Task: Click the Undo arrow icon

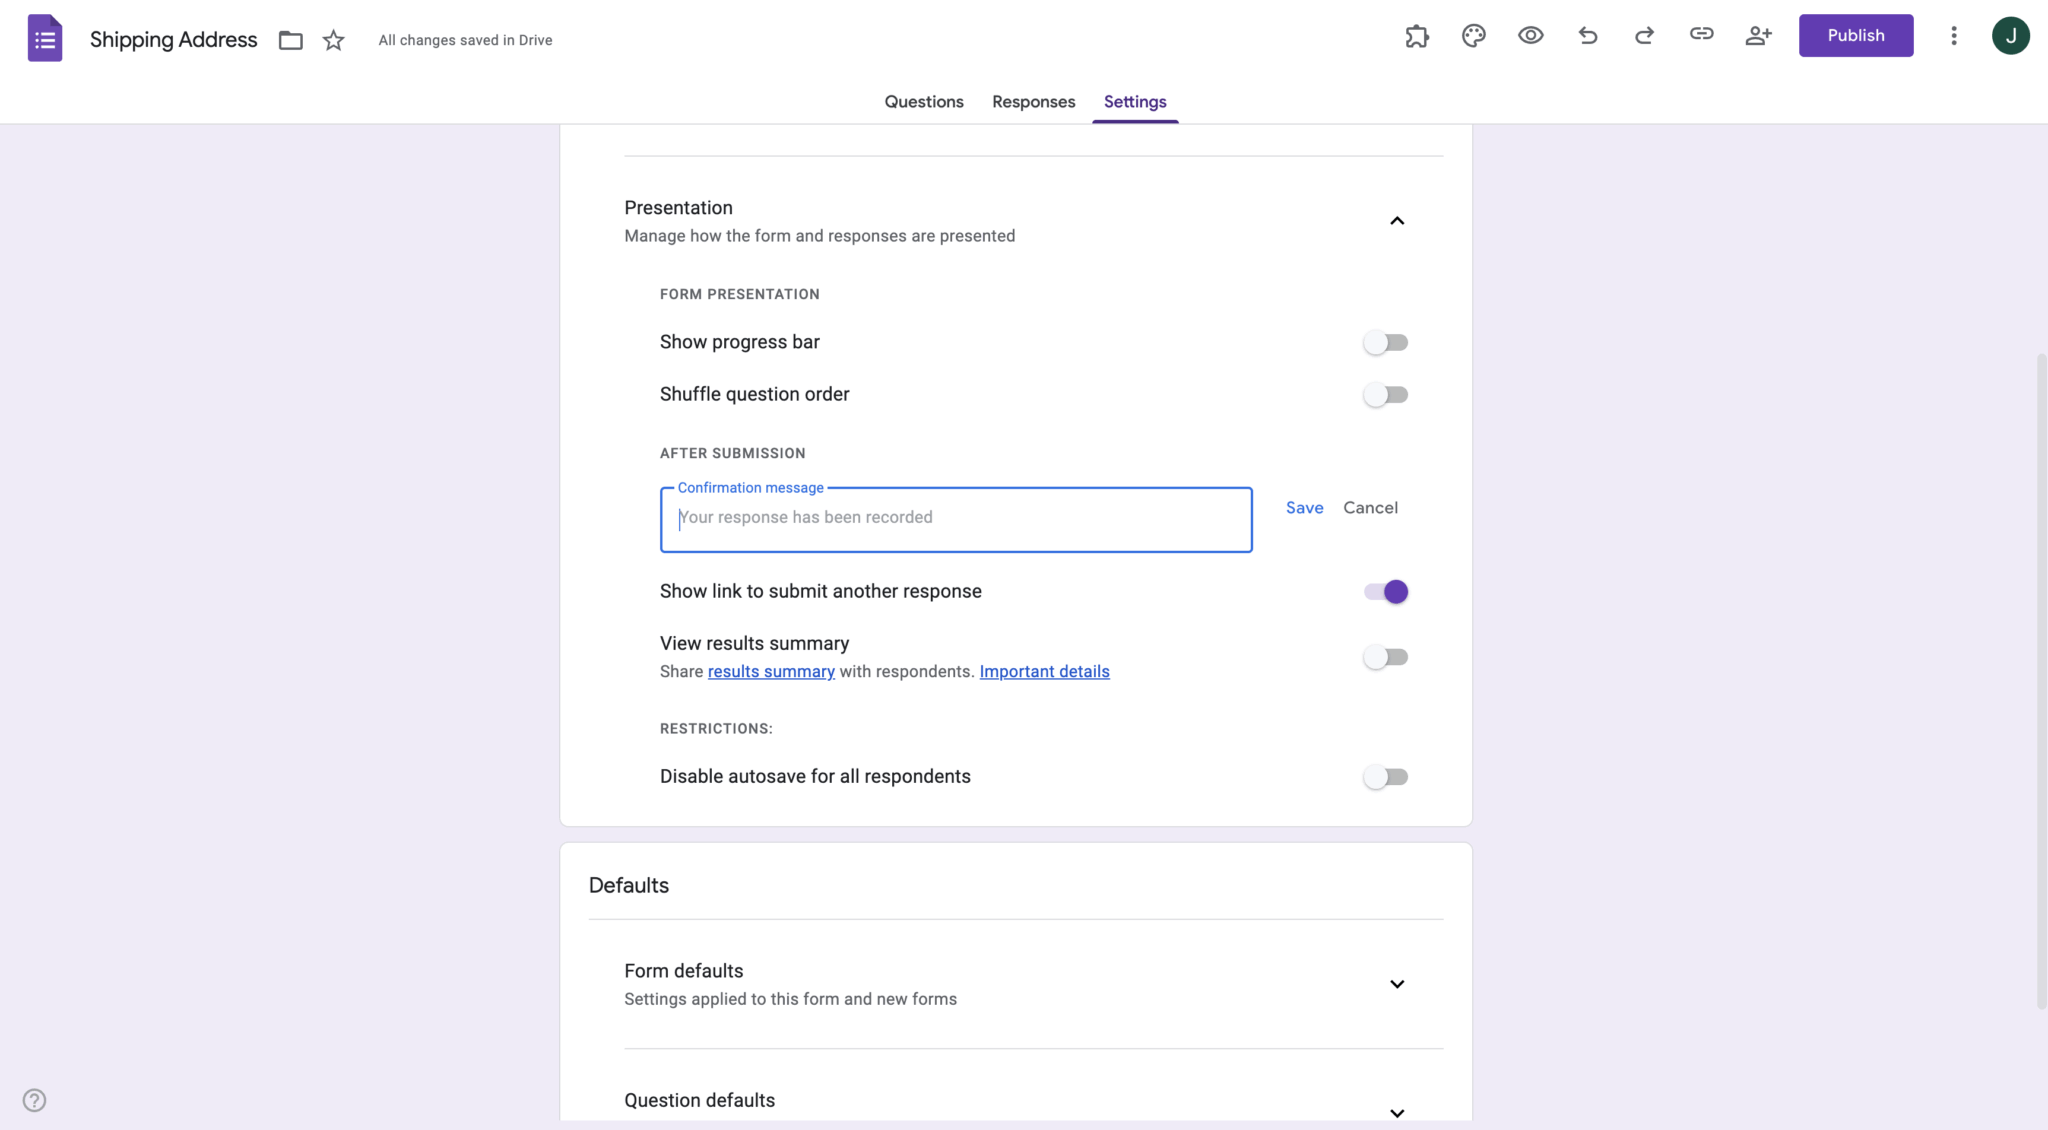Action: click(x=1587, y=35)
